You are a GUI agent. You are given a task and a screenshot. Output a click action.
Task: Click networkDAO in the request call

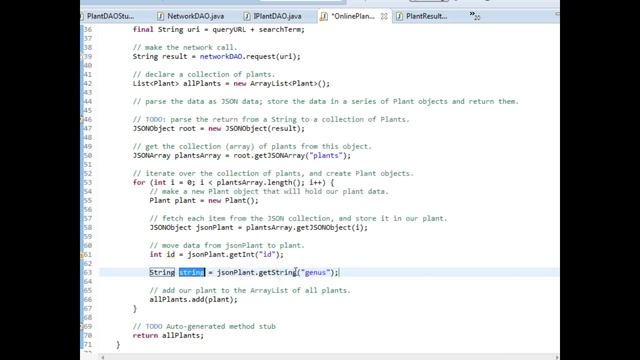click(x=221, y=57)
